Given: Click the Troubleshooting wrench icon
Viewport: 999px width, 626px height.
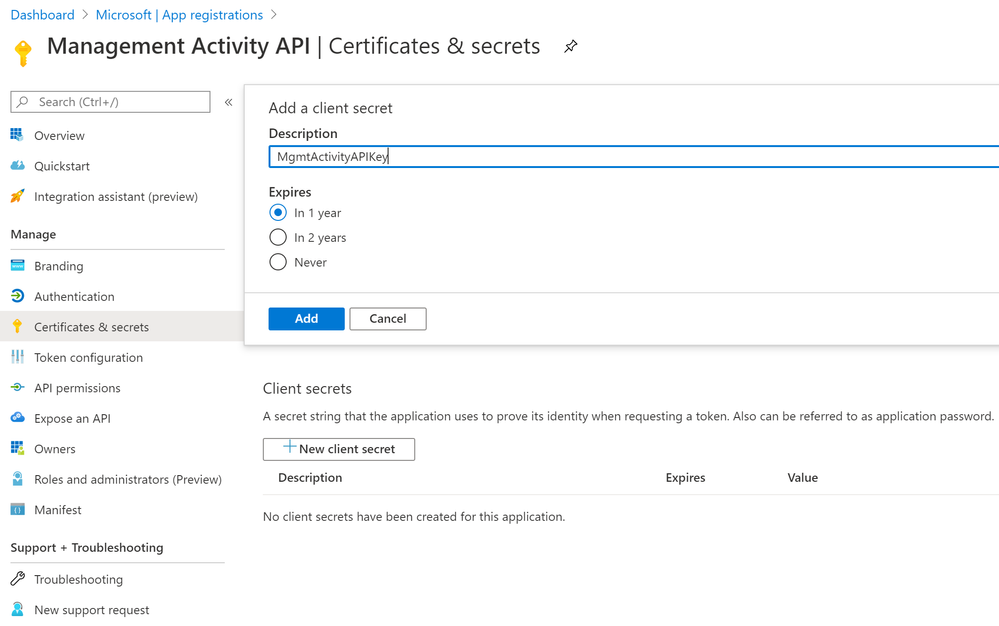Looking at the screenshot, I should (17, 579).
